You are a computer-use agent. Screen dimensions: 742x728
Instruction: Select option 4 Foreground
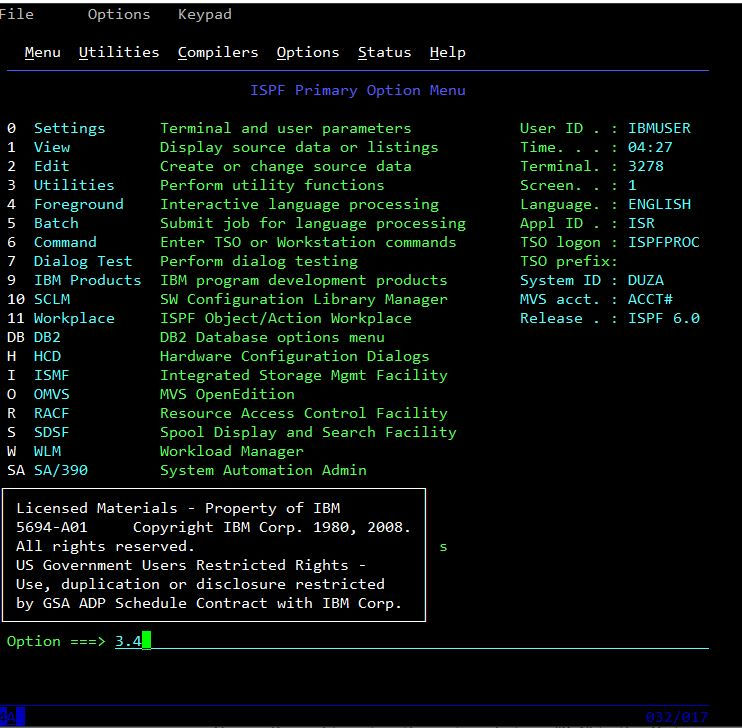[79, 204]
